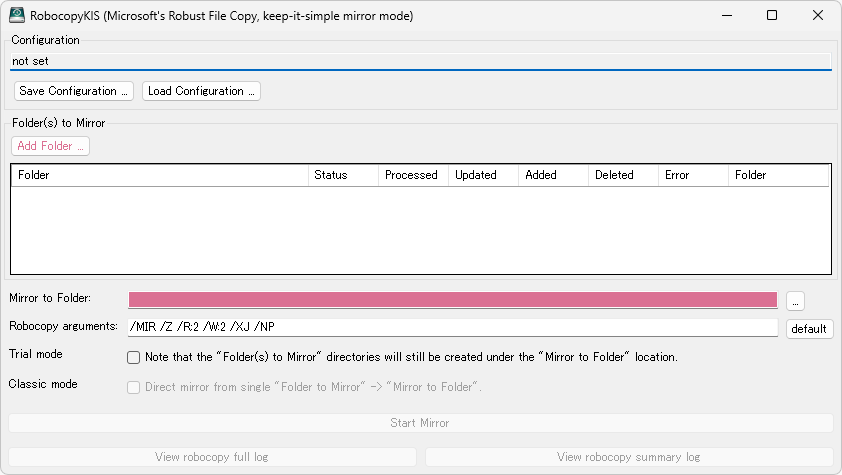Select the Deleted column header
The height and width of the screenshot is (475, 842).
[x=622, y=175]
